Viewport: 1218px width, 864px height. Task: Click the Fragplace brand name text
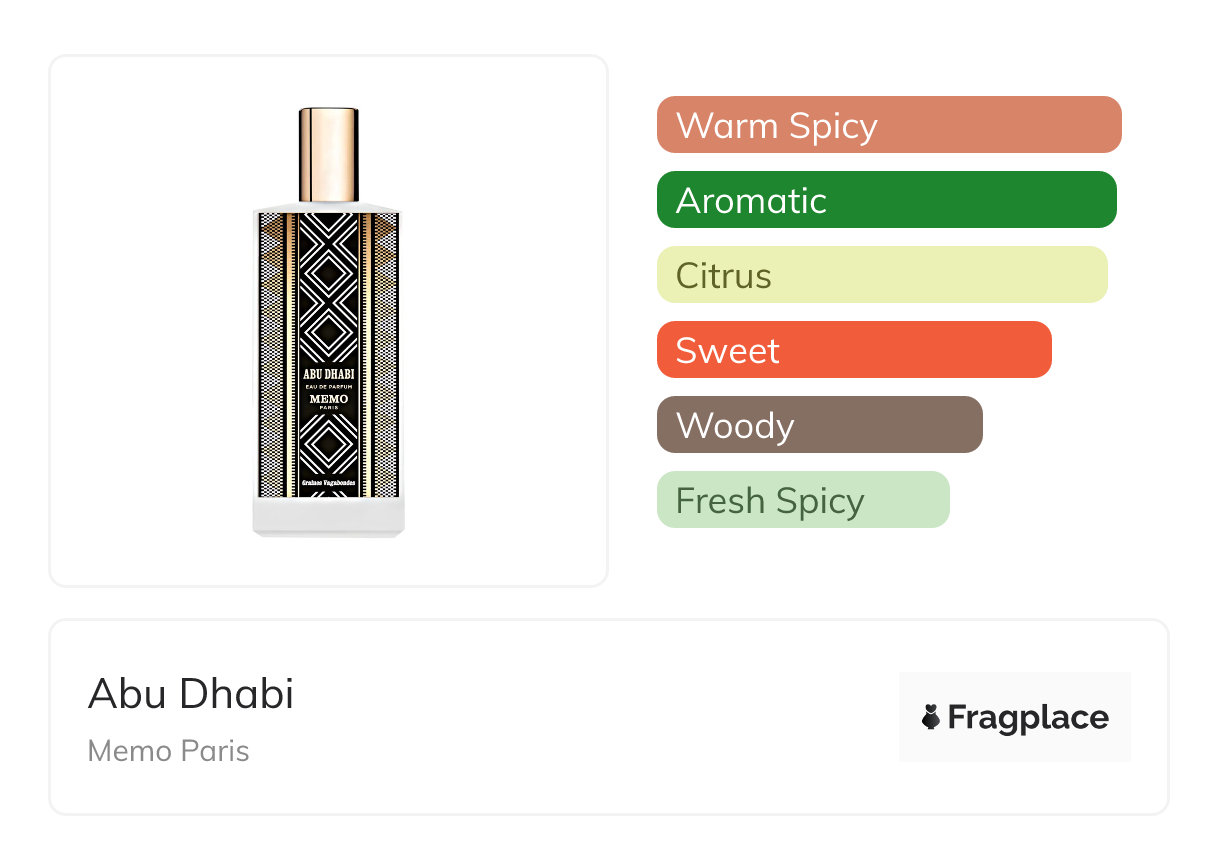pos(1028,718)
